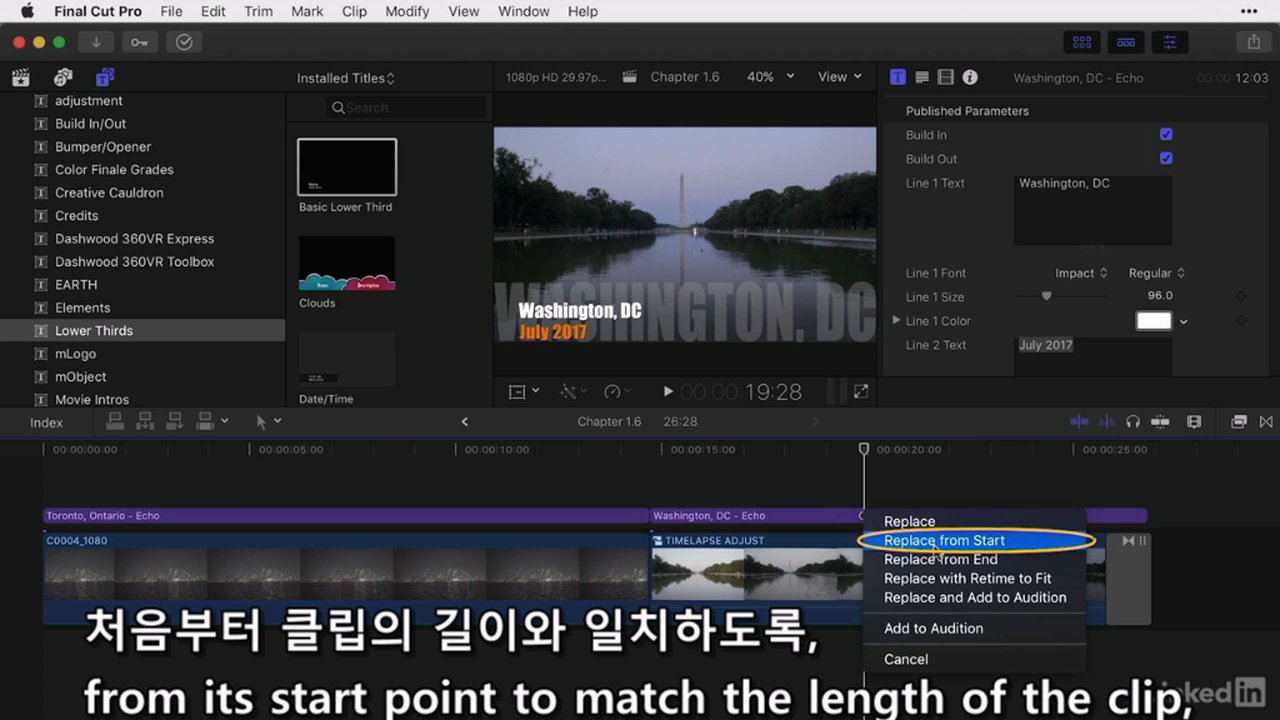
Task: Open the Regular font style dropdown
Action: pyautogui.click(x=1156, y=273)
